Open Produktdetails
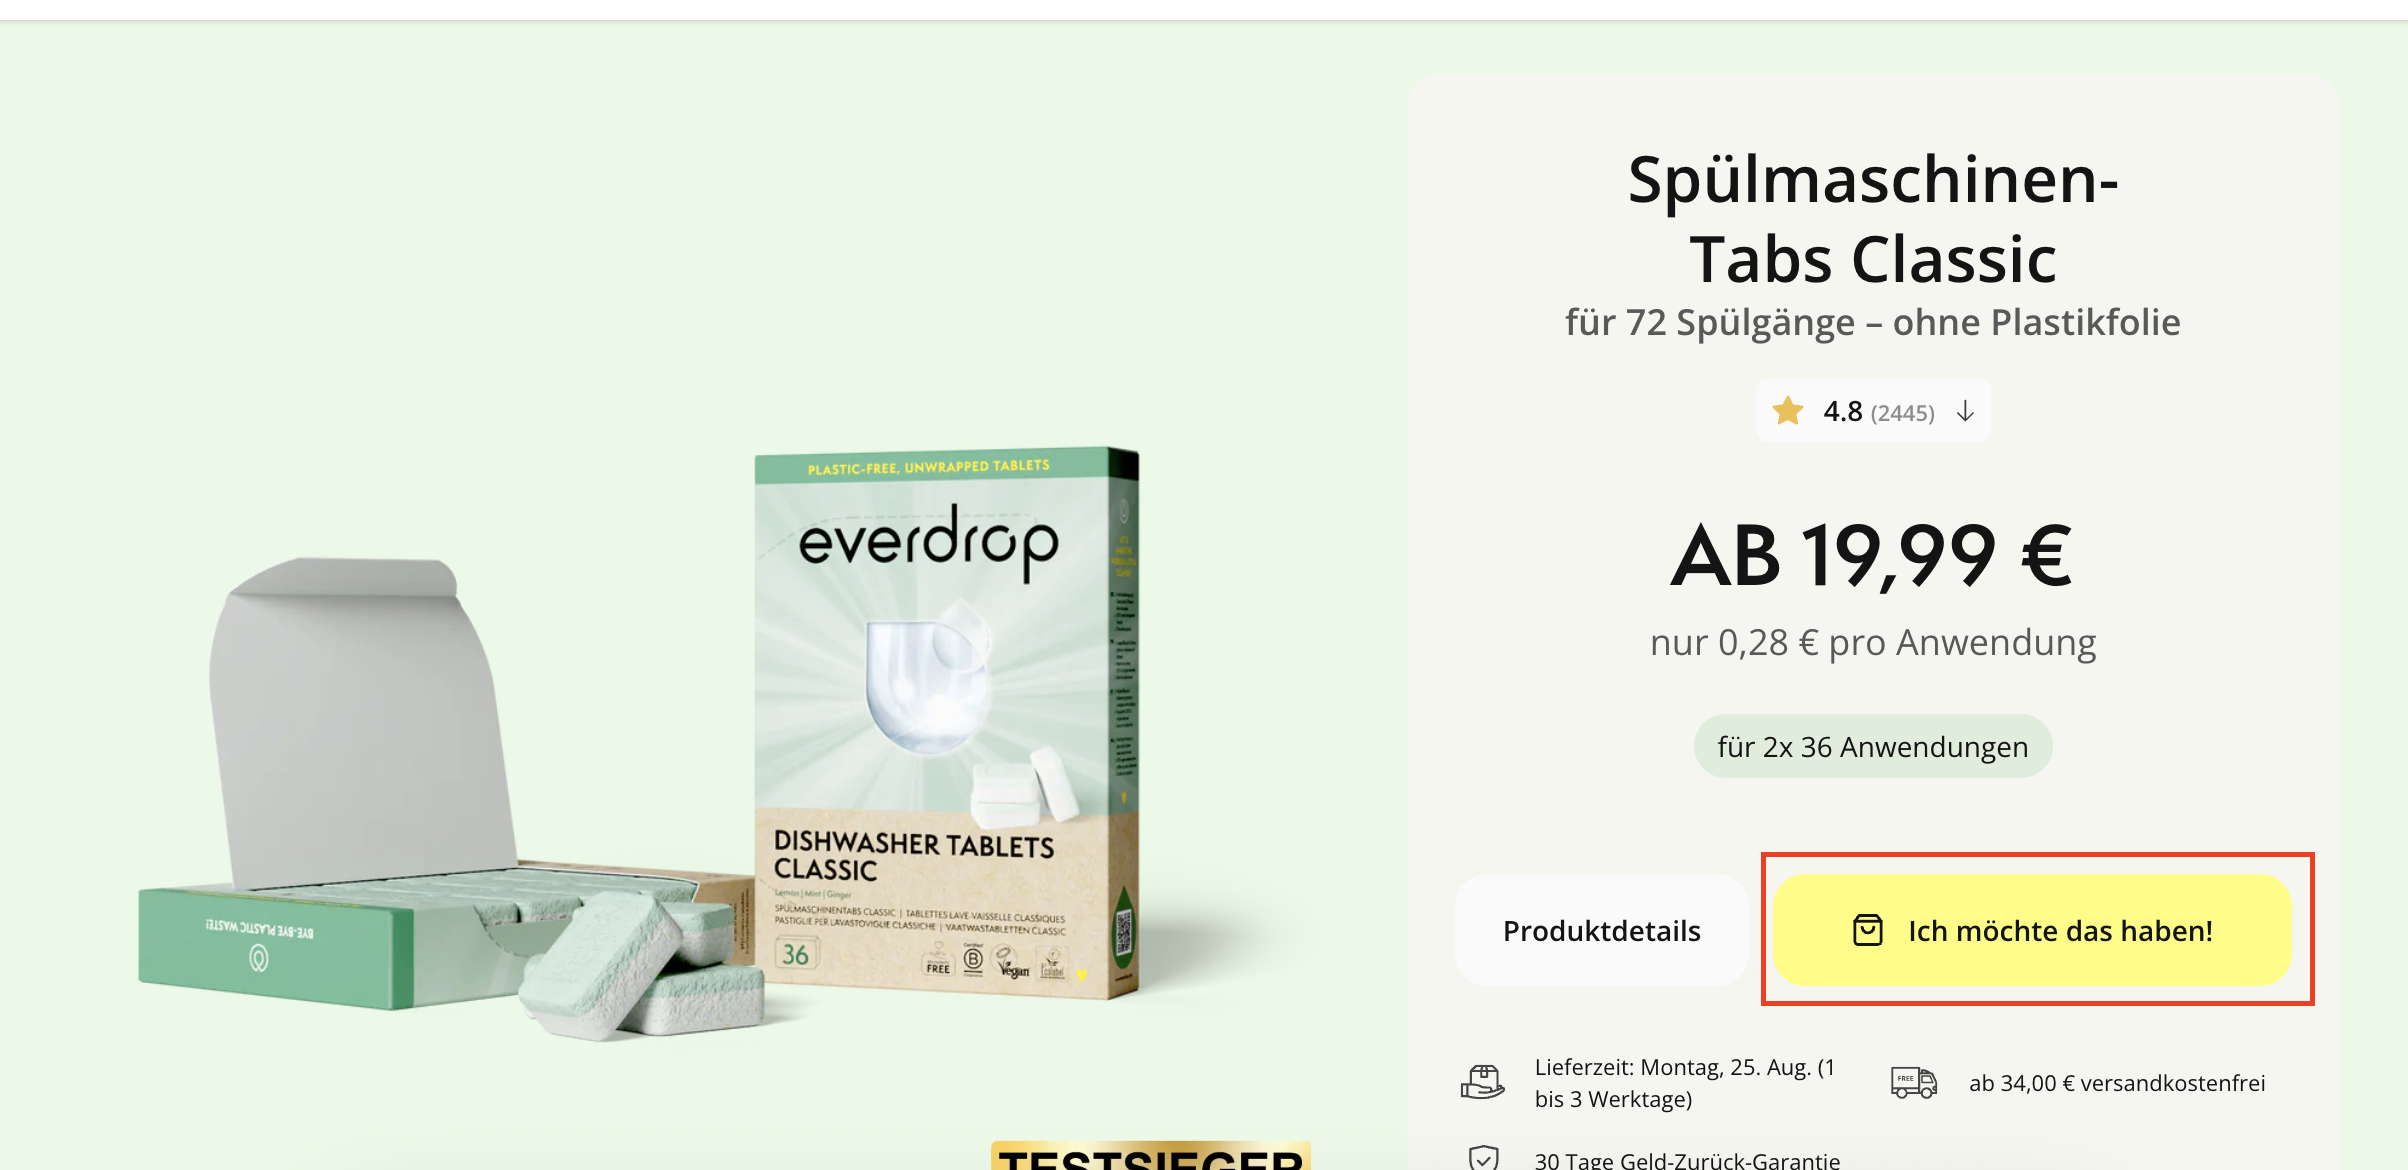This screenshot has width=2408, height=1170. 1602,930
